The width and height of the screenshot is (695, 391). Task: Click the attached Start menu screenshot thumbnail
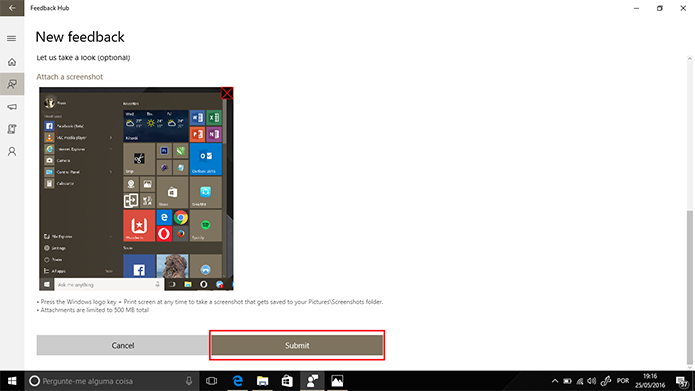[136, 189]
